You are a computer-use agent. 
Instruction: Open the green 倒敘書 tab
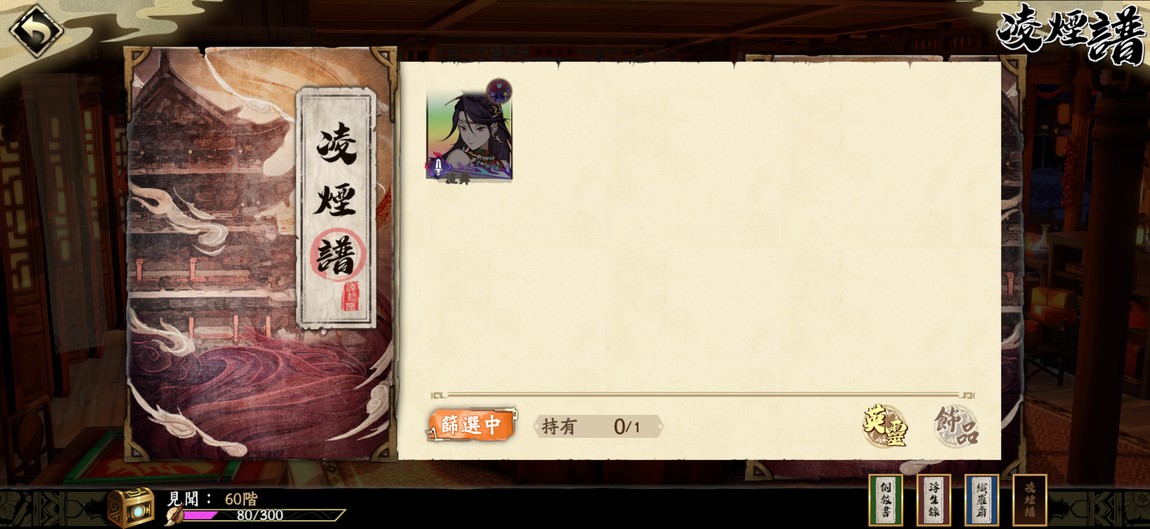click(x=885, y=500)
